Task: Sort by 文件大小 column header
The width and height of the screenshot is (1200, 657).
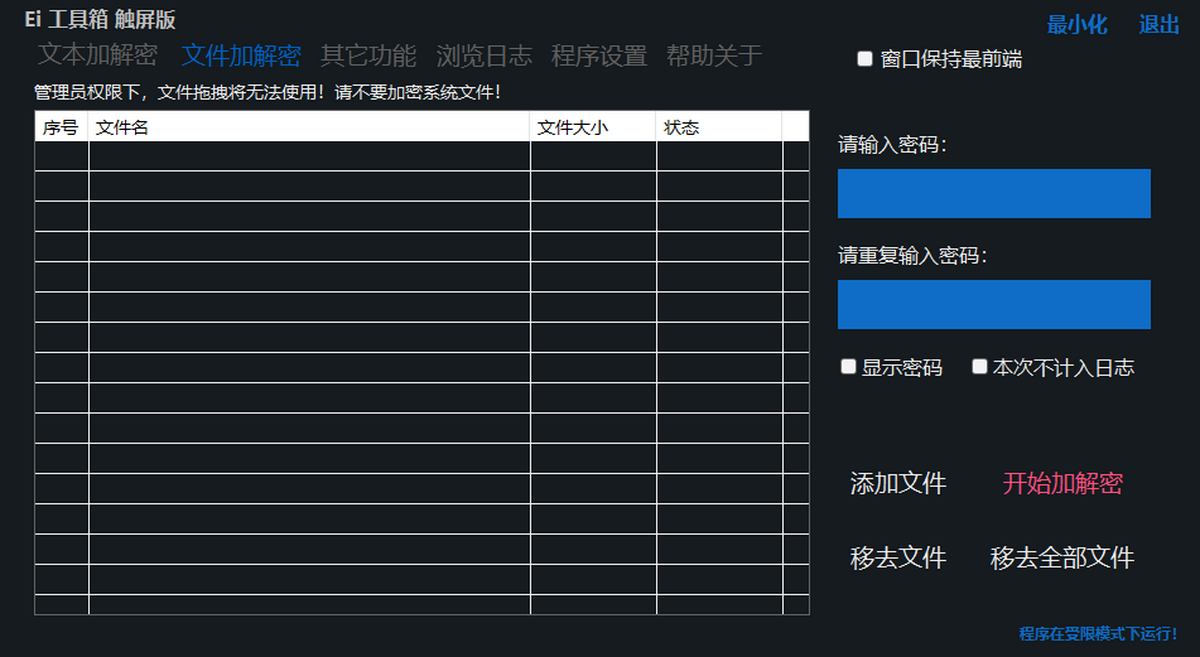Action: (592, 127)
